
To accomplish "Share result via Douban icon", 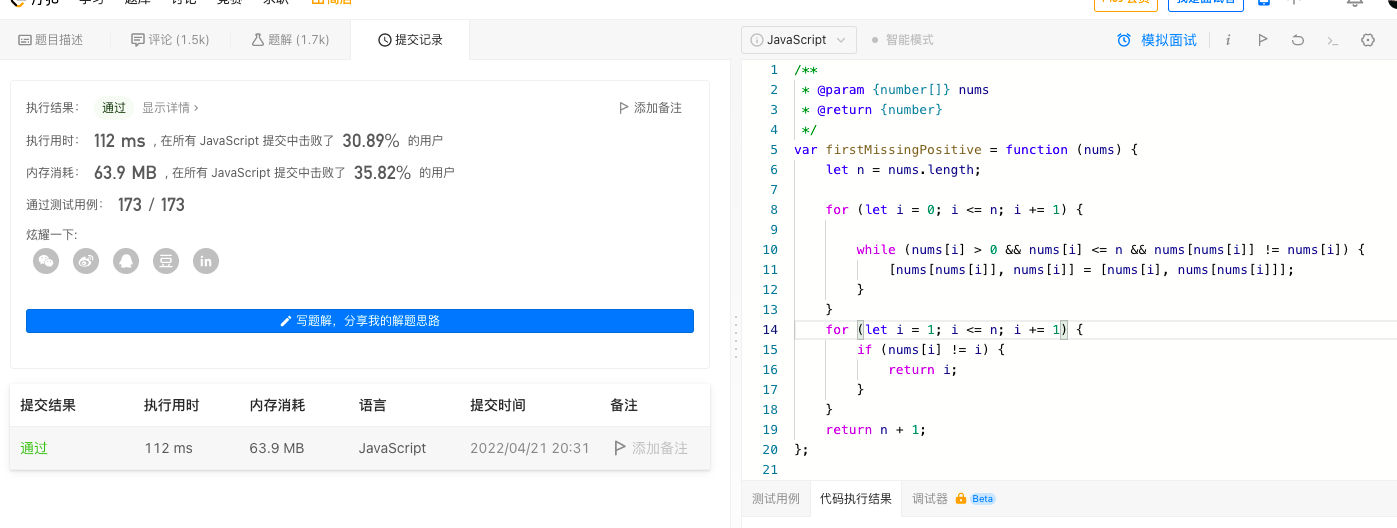I will point(166,261).
